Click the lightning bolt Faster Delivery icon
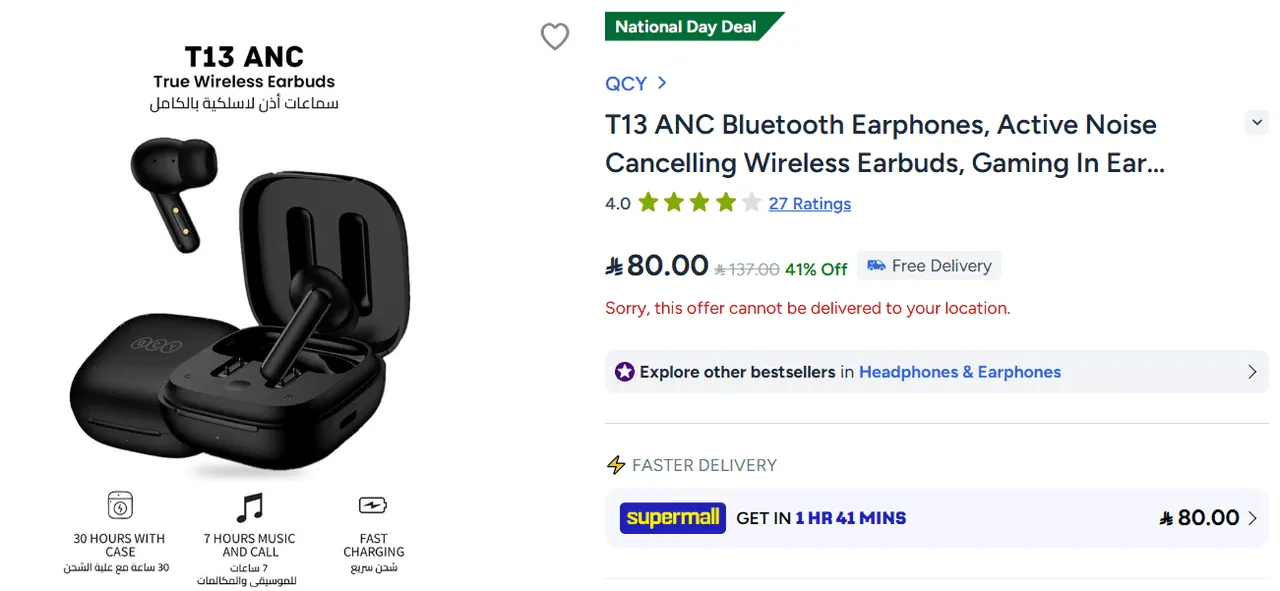1280x591 pixels. pos(617,465)
